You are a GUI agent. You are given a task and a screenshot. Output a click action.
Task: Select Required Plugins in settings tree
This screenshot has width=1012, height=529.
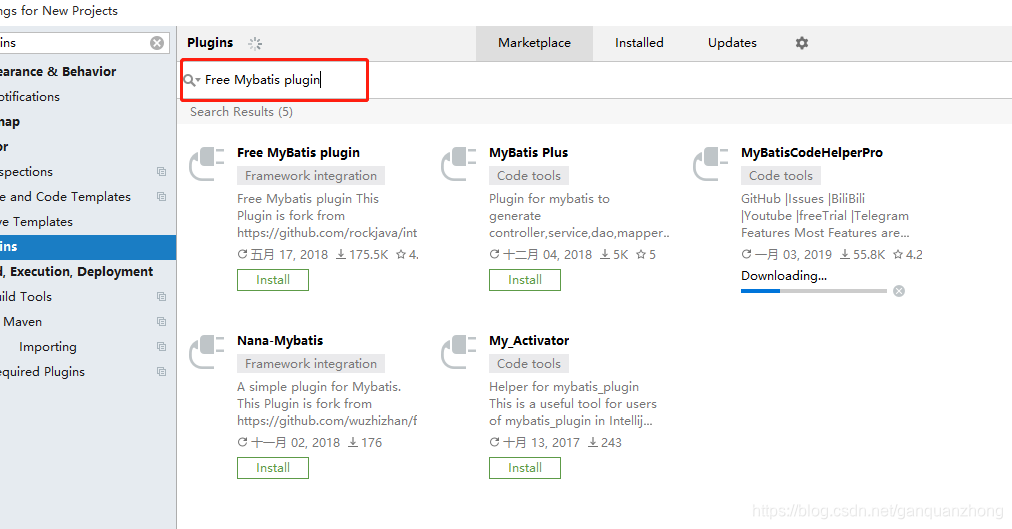(43, 372)
